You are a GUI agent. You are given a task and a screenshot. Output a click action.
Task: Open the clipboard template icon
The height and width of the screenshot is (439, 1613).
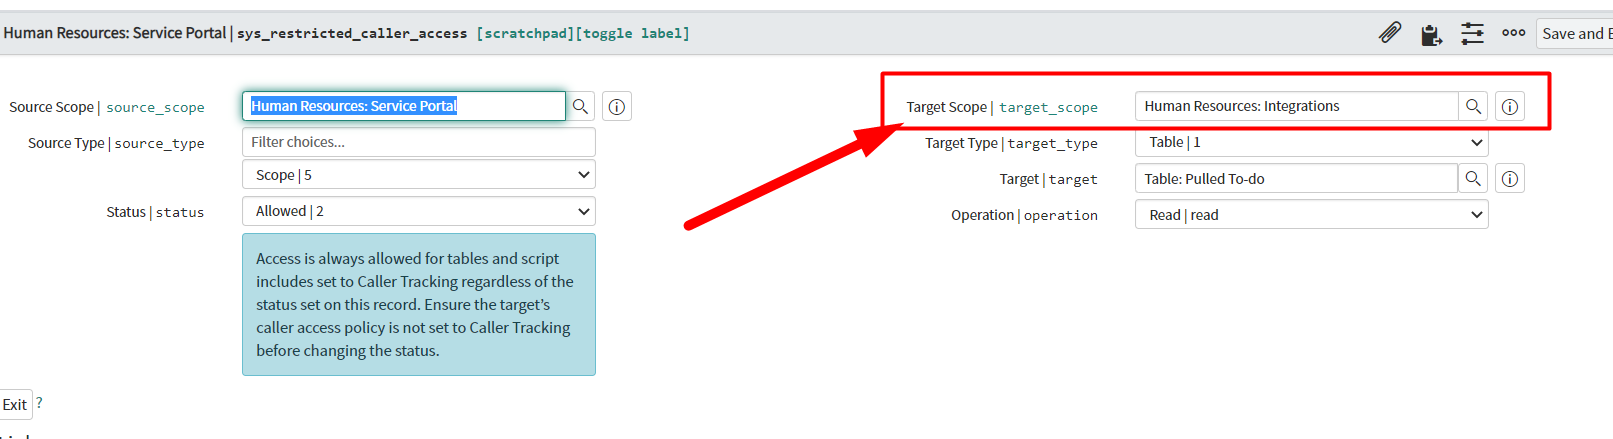[x=1431, y=34]
